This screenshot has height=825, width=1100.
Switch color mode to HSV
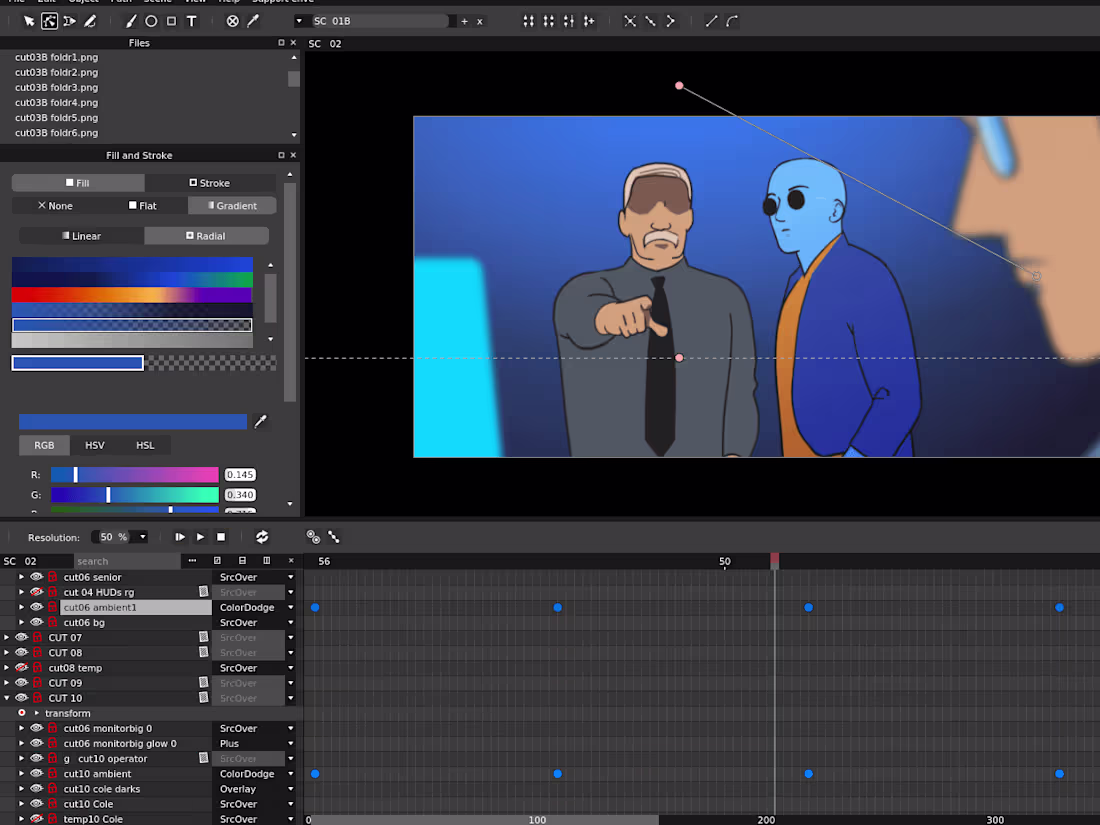click(95, 444)
